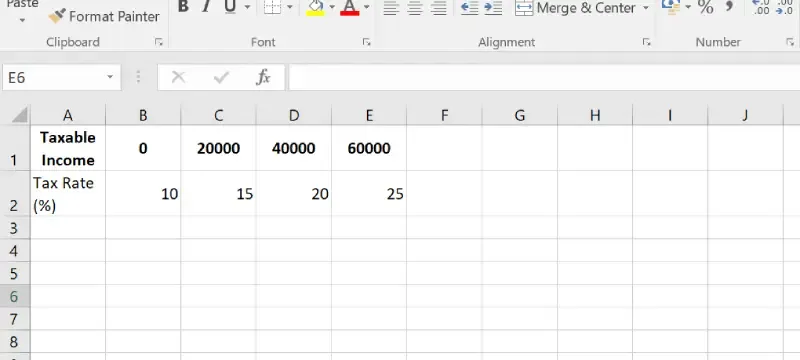Open Alignment settings dialog launcher
The height and width of the screenshot is (360, 800).
(646, 42)
